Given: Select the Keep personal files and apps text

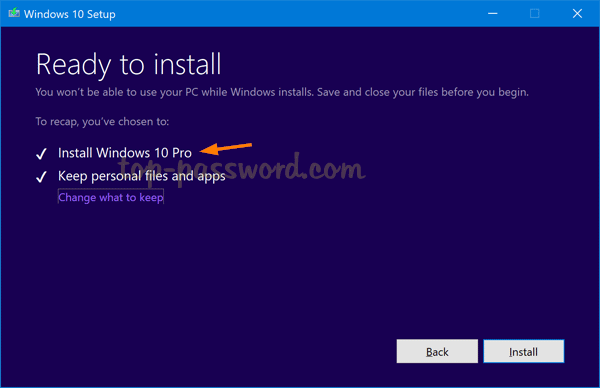Looking at the screenshot, I should click(142, 176).
